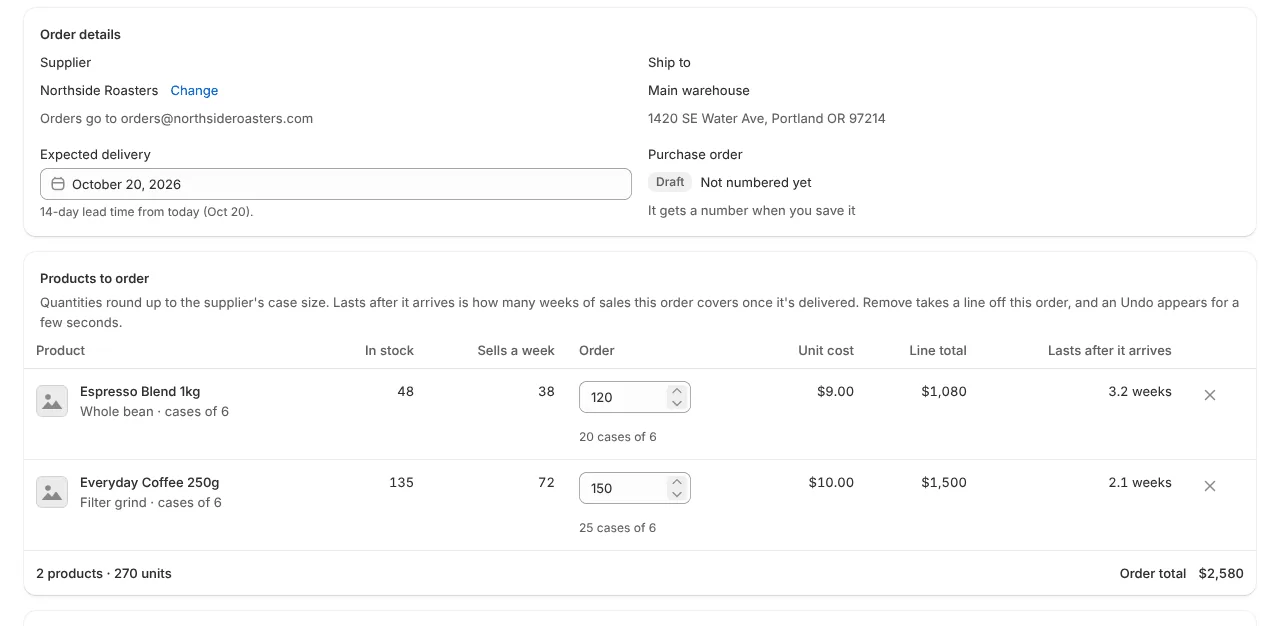1280x626 pixels.
Task: Decrease the Everyday Coffee order quantity
Action: [677, 494]
